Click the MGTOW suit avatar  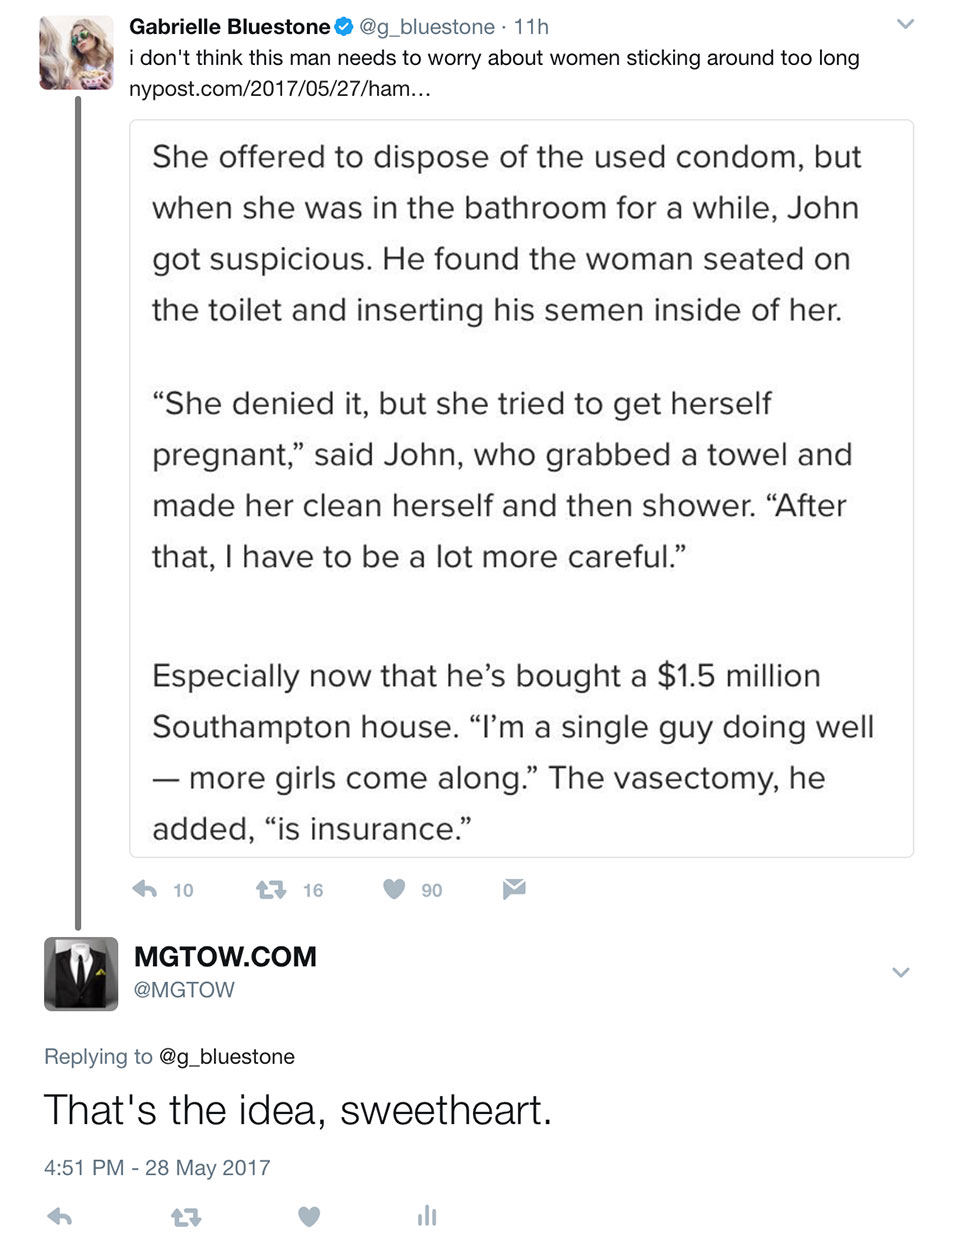point(81,974)
